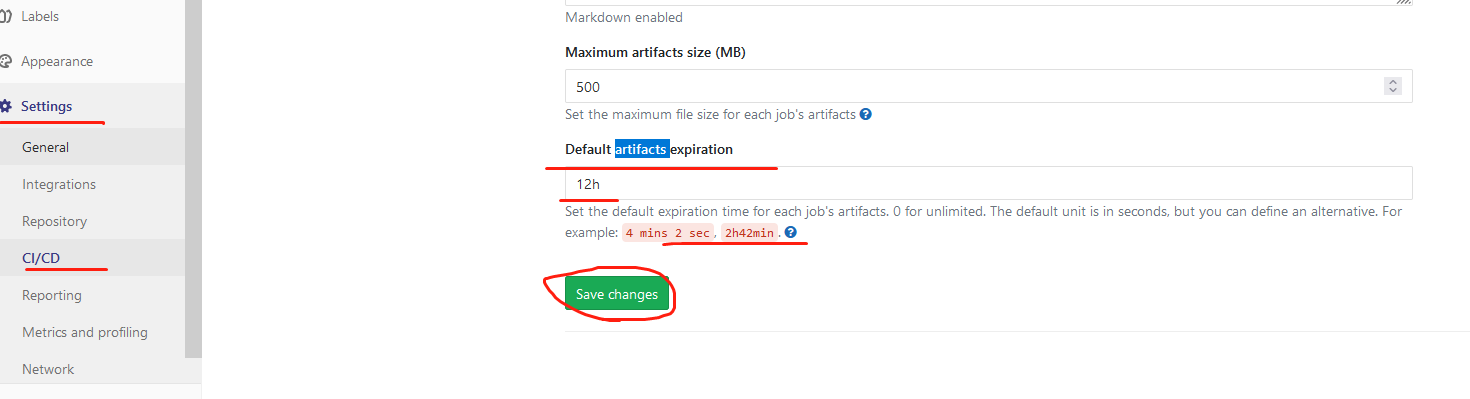Open Labels in the admin sidebar
Screen dimensions: 1470x399
40,16
